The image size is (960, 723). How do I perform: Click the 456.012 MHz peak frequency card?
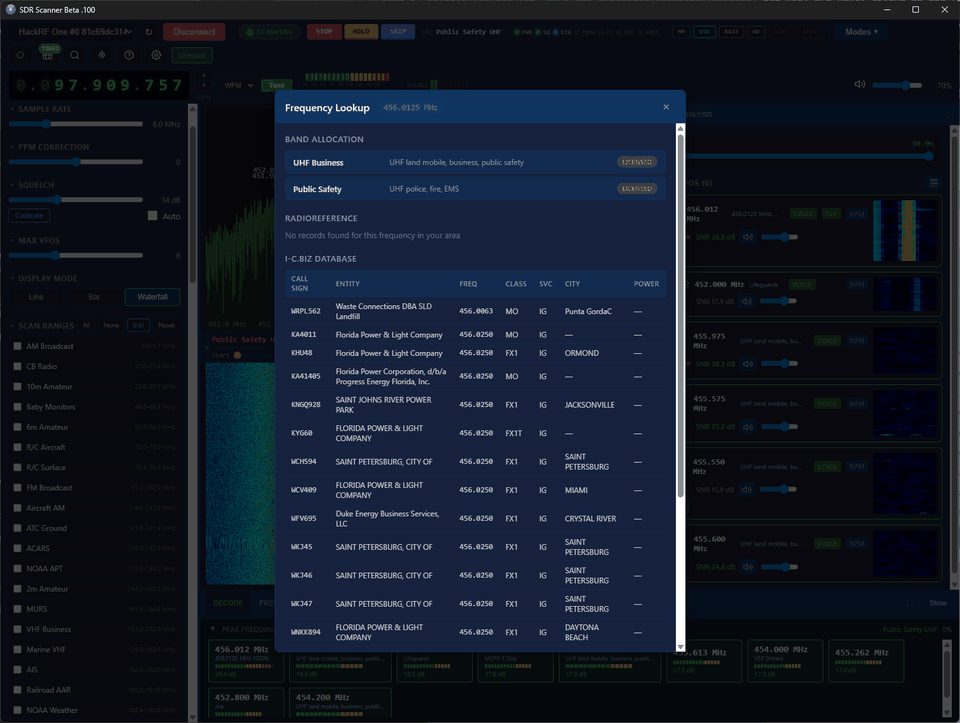(244, 661)
